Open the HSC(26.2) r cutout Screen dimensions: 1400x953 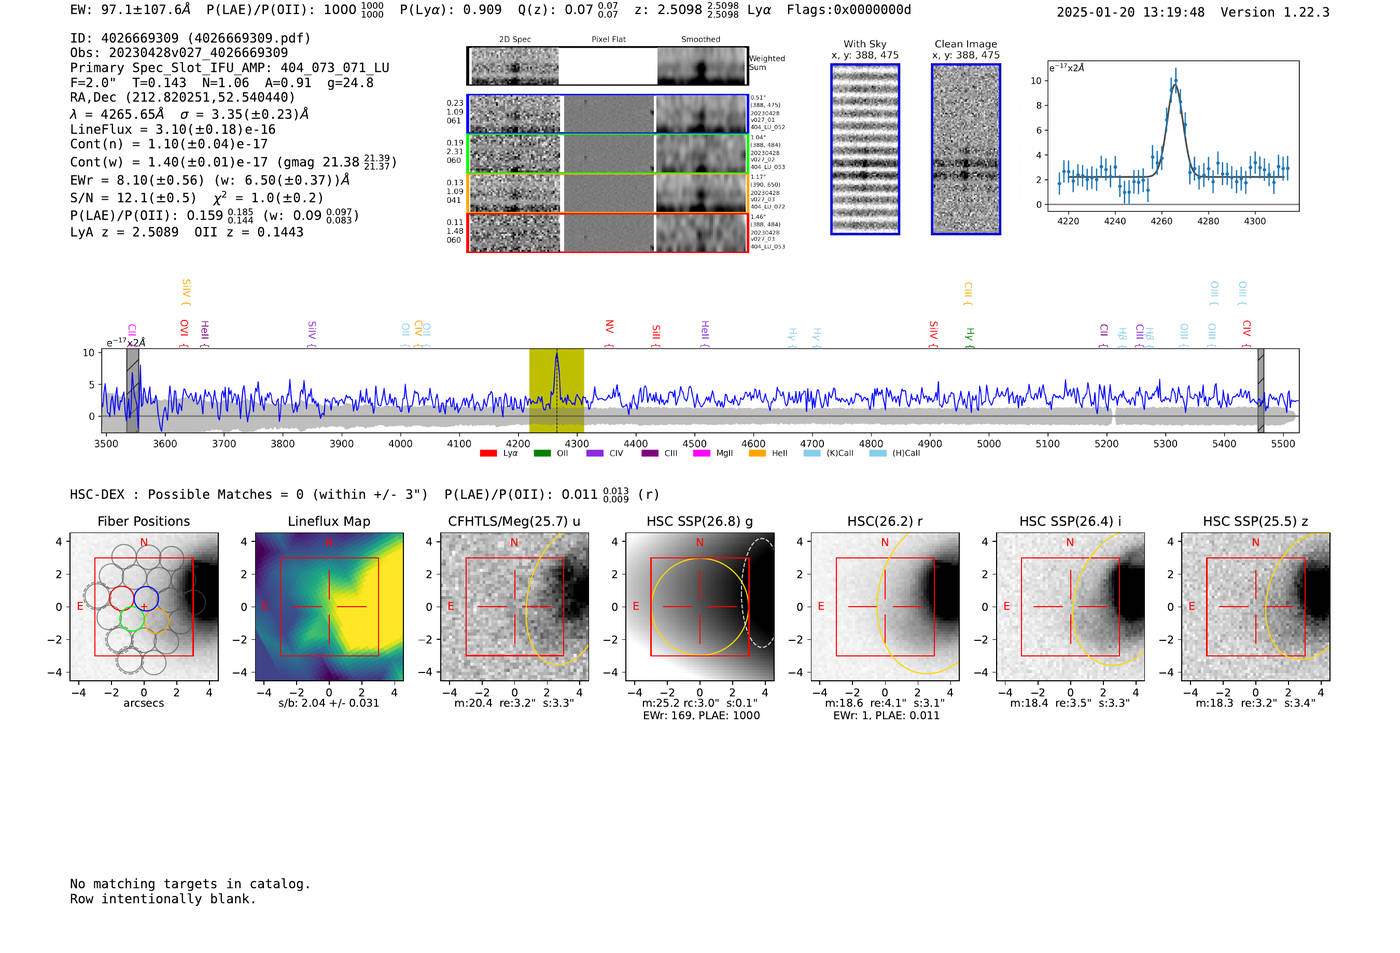(x=885, y=607)
